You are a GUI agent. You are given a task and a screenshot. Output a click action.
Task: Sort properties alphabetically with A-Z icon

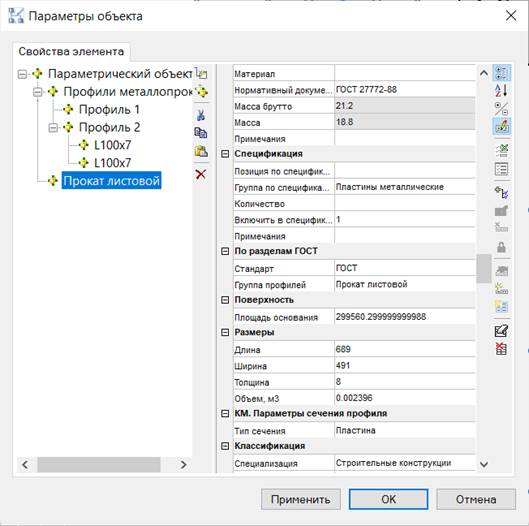(x=501, y=91)
